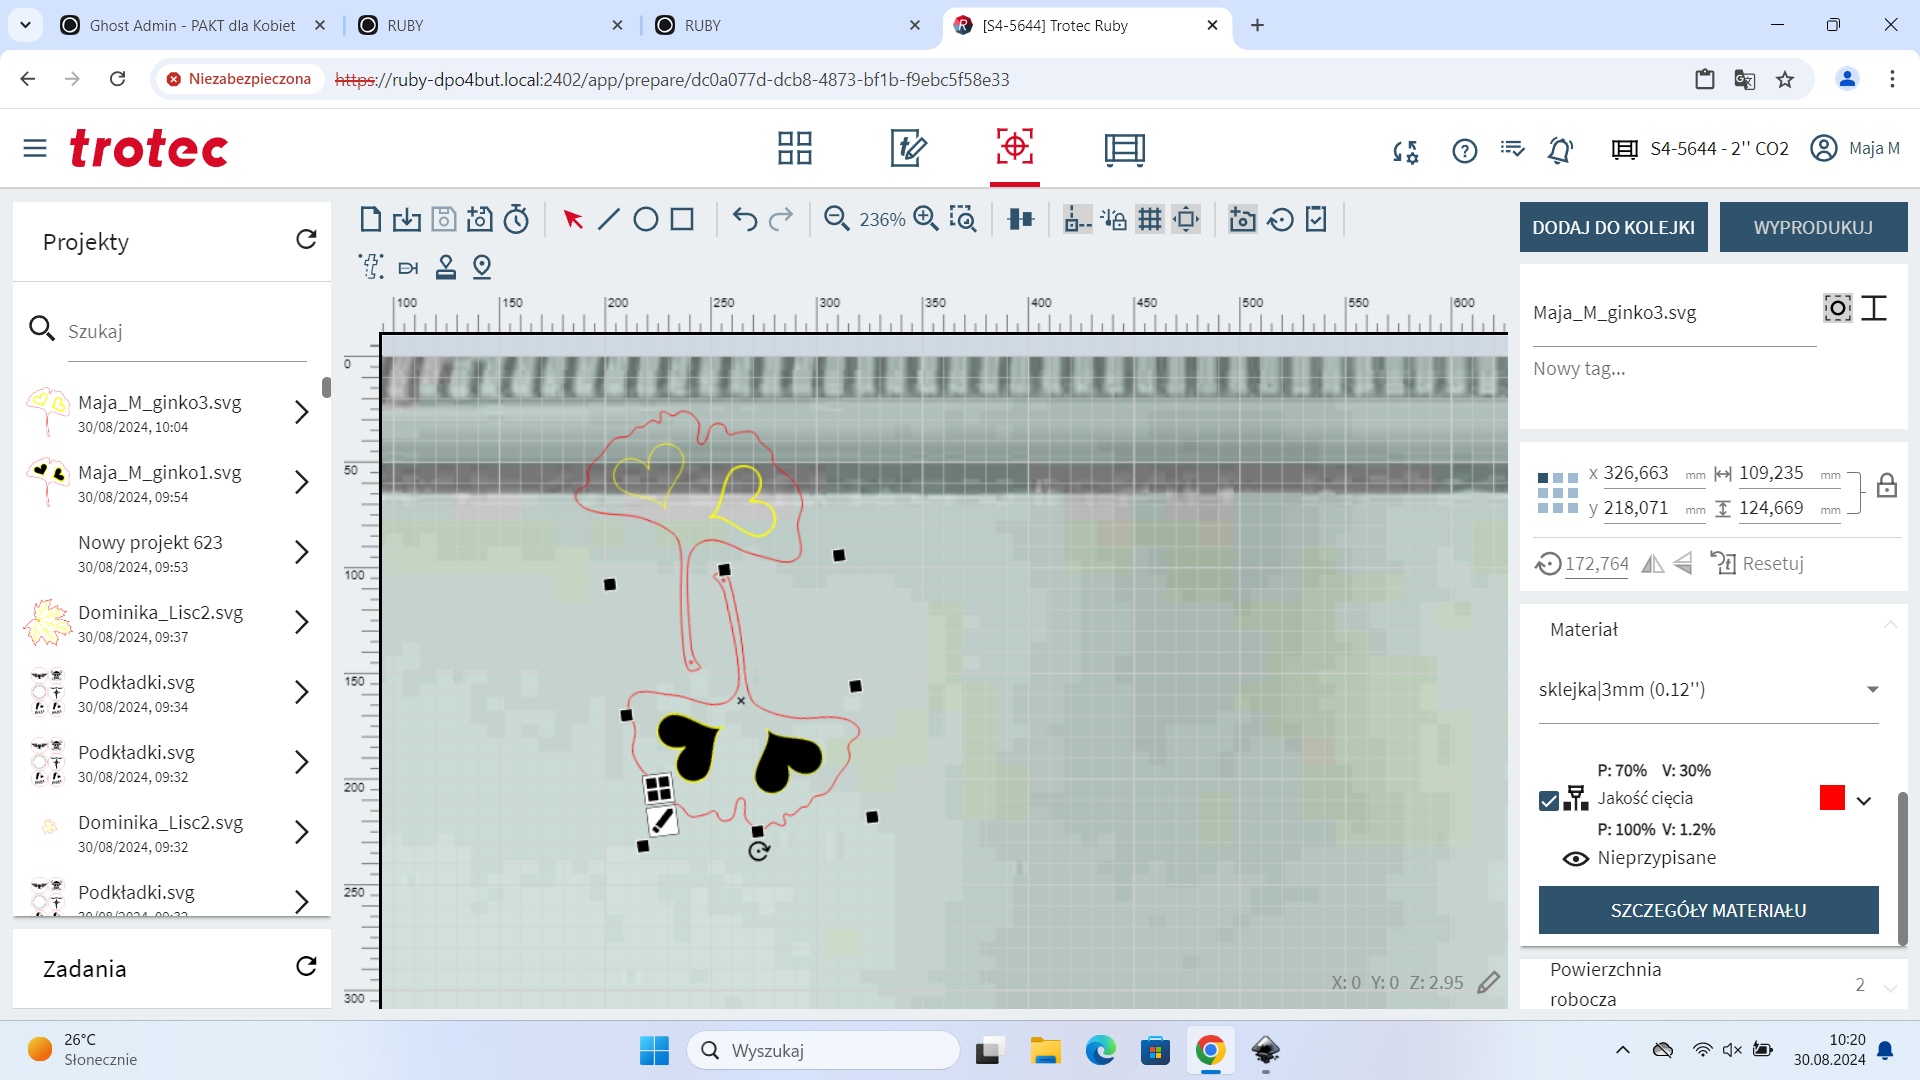
Task: Expand Nowy projekt 623 arrow
Action: (302, 552)
